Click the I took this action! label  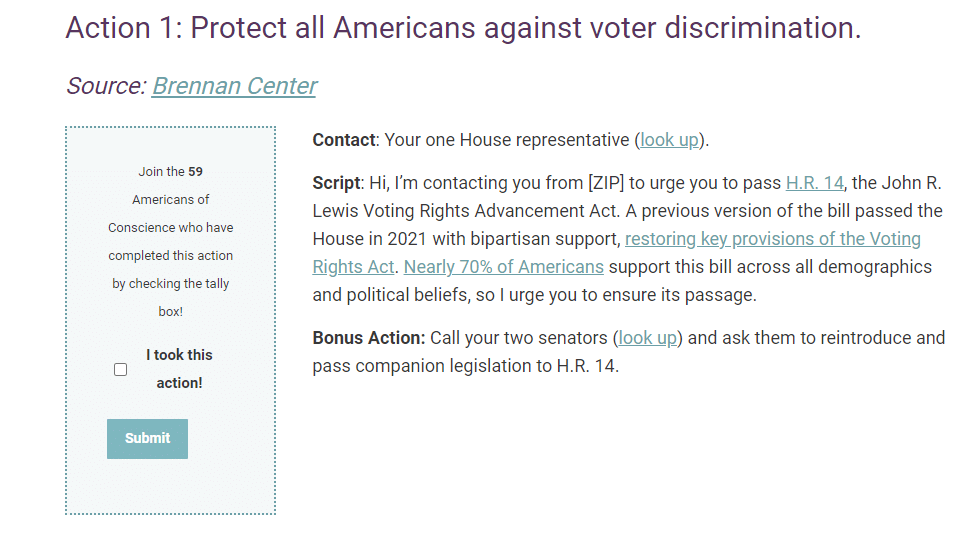[179, 368]
